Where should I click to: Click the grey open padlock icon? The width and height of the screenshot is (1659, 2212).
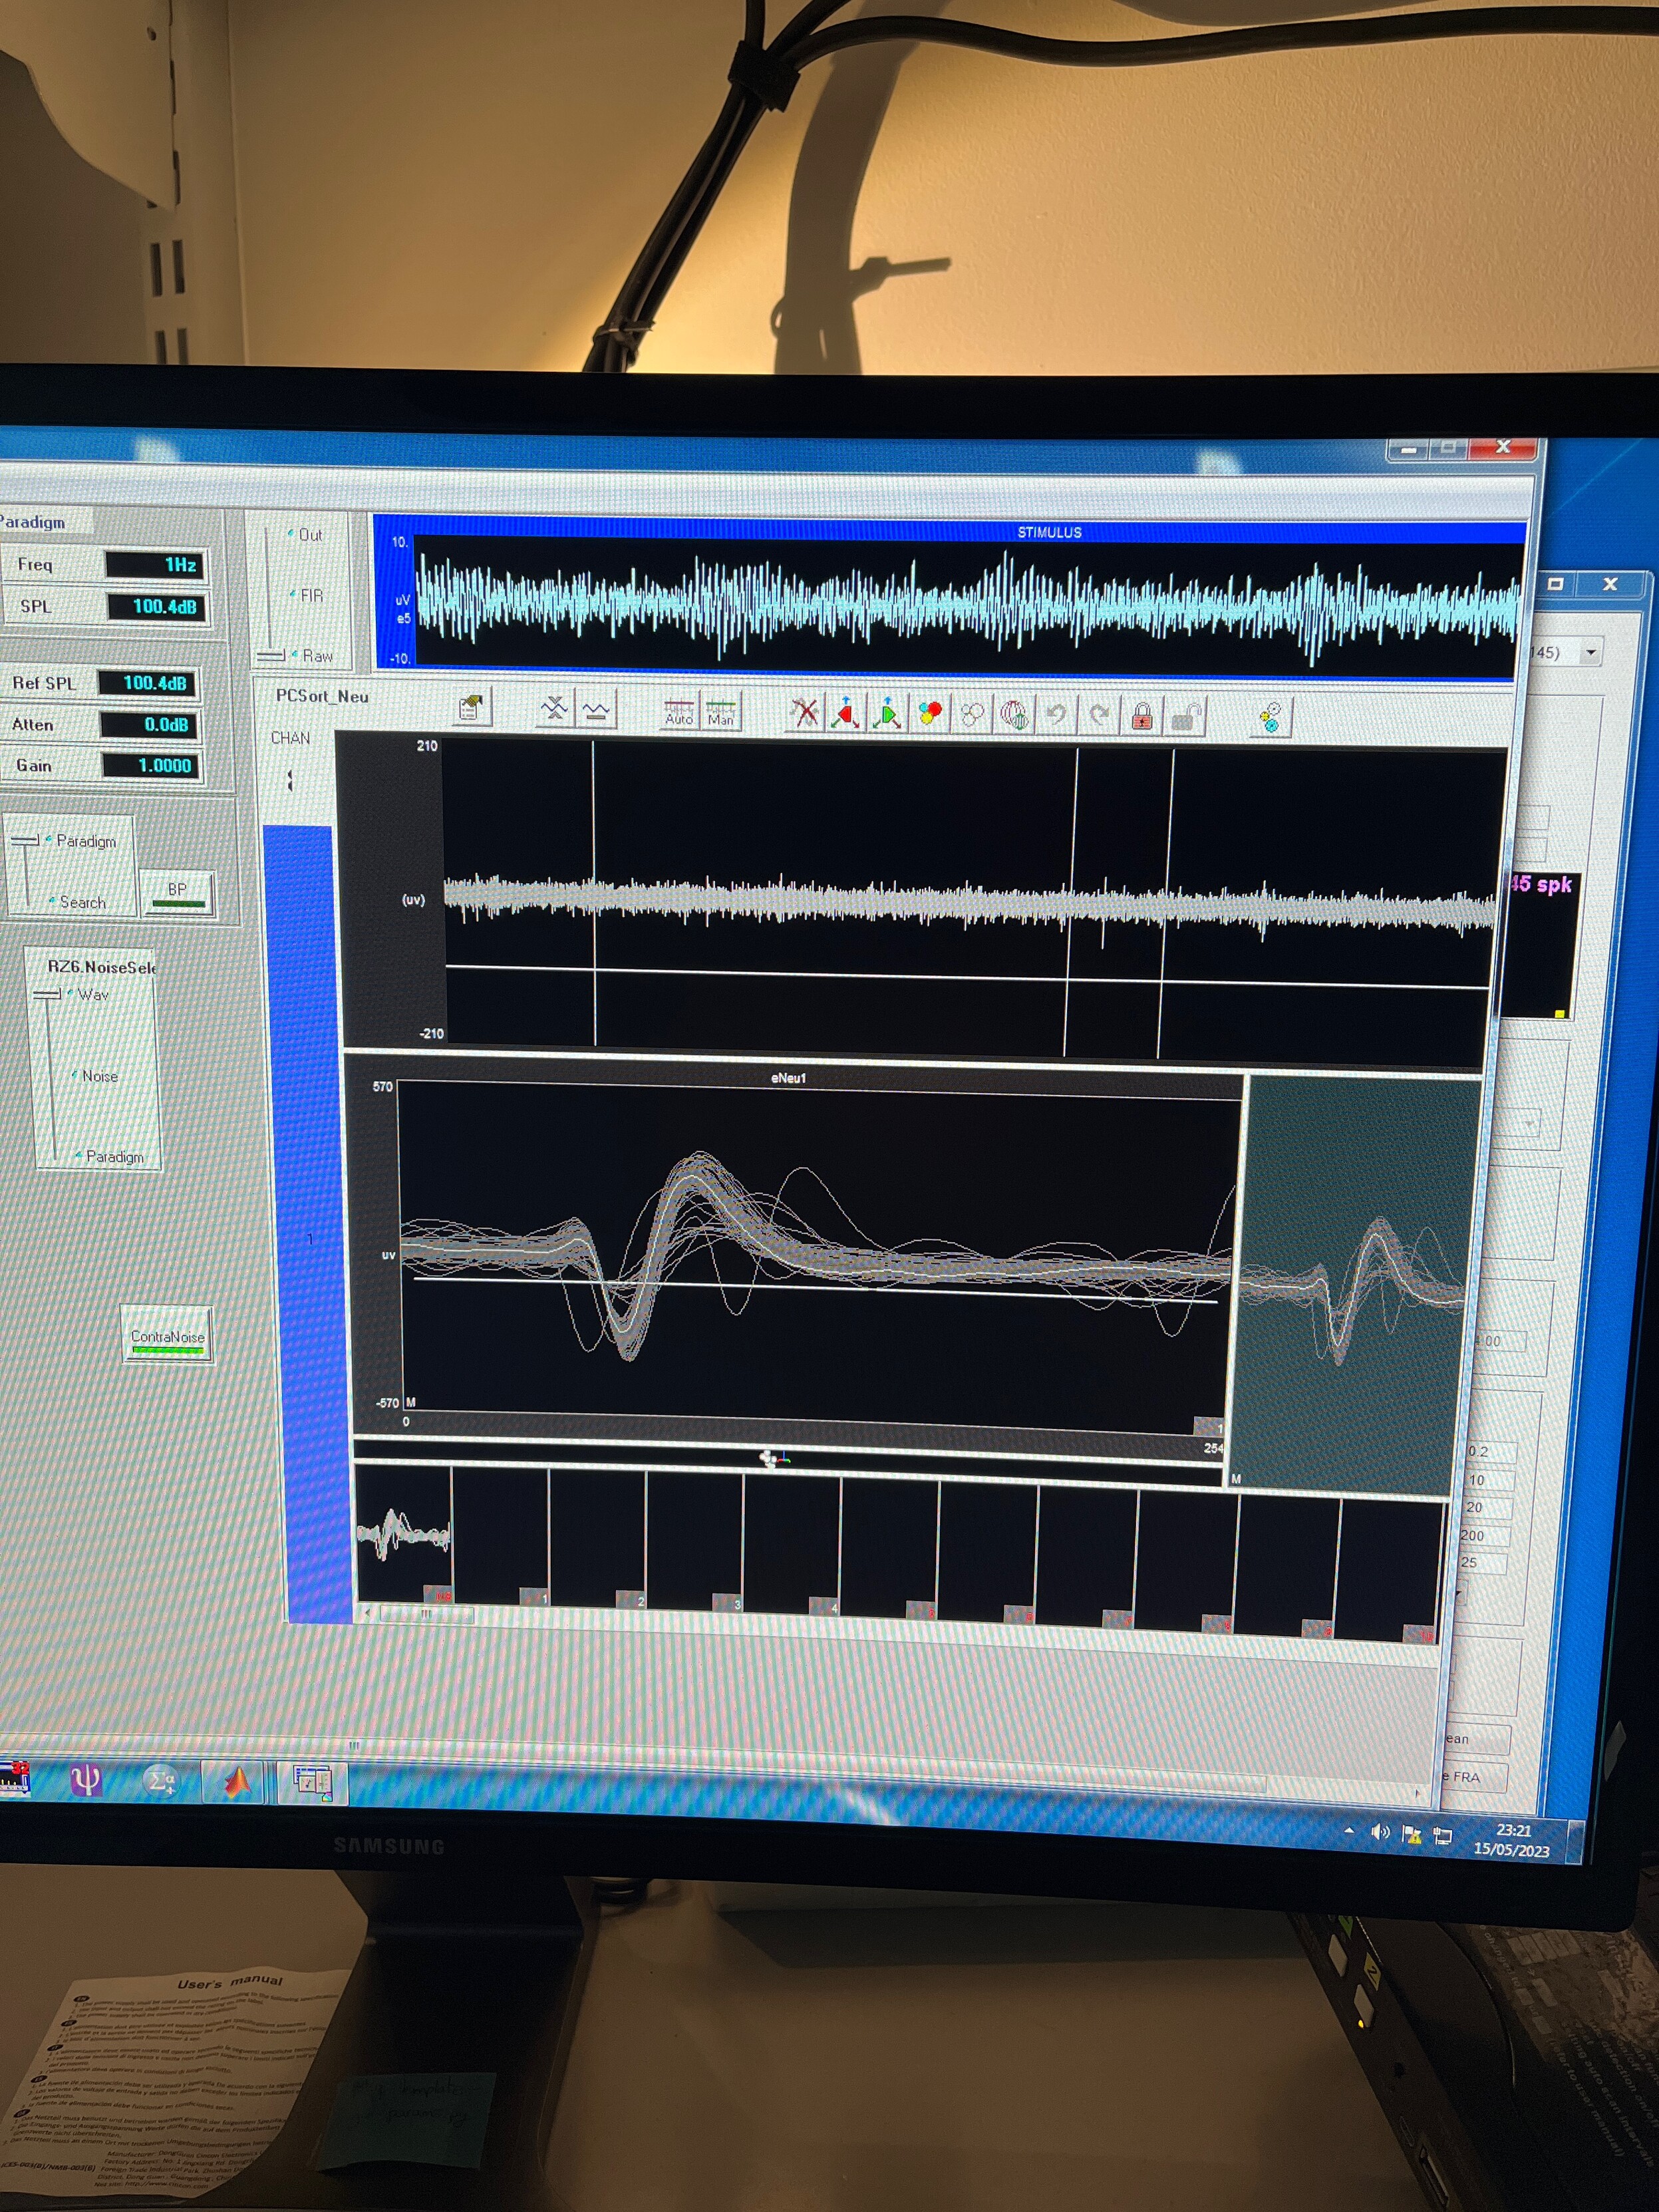1185,717
